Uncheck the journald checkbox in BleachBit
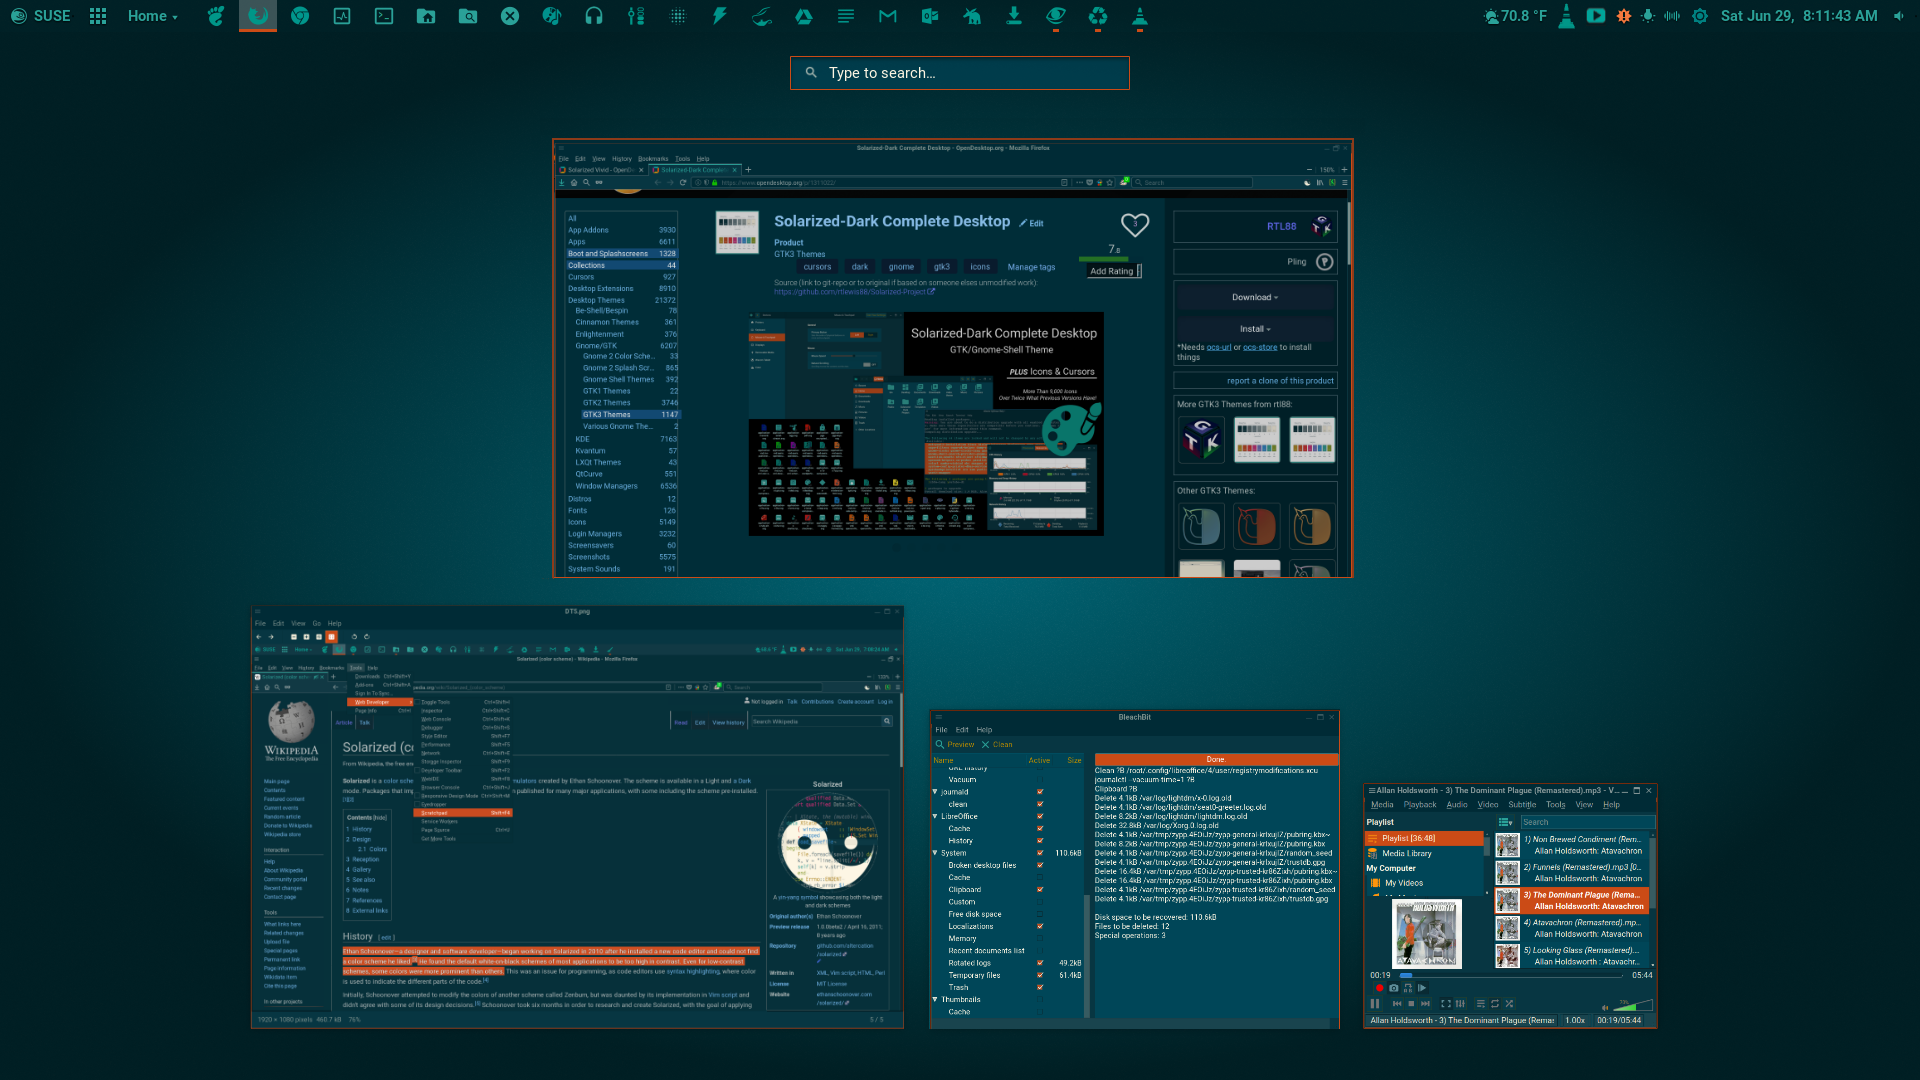 (x=1040, y=792)
